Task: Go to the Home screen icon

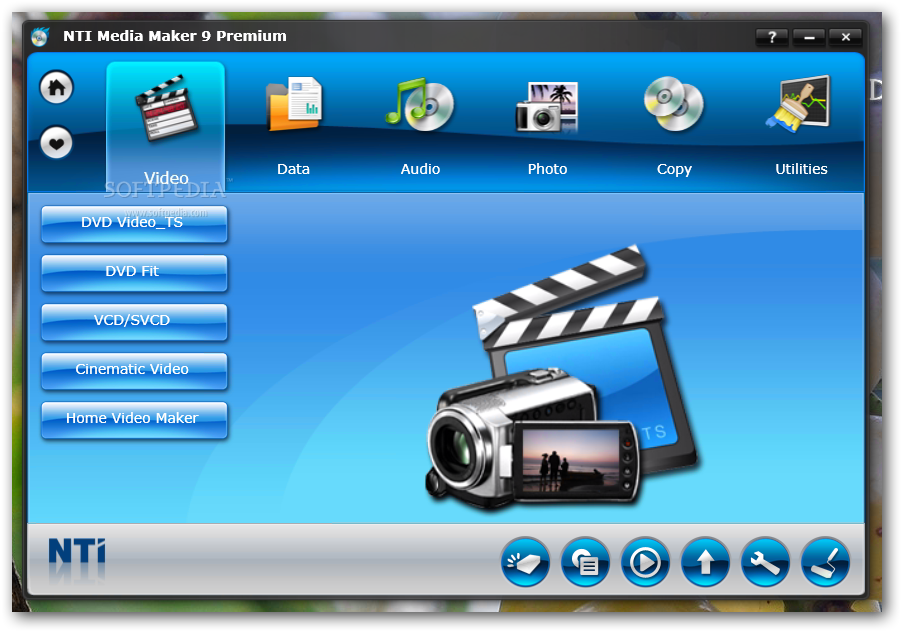Action: pos(56,87)
